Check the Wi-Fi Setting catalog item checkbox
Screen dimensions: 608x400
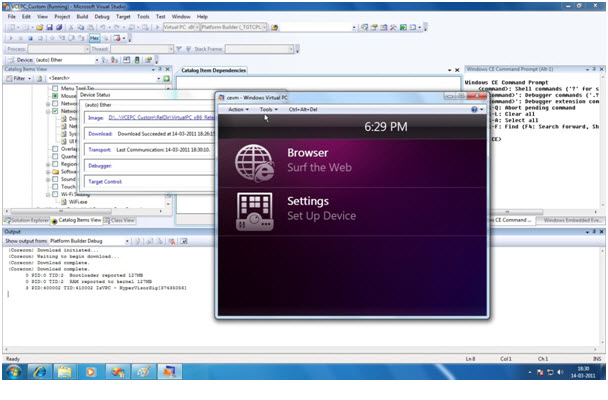55,194
